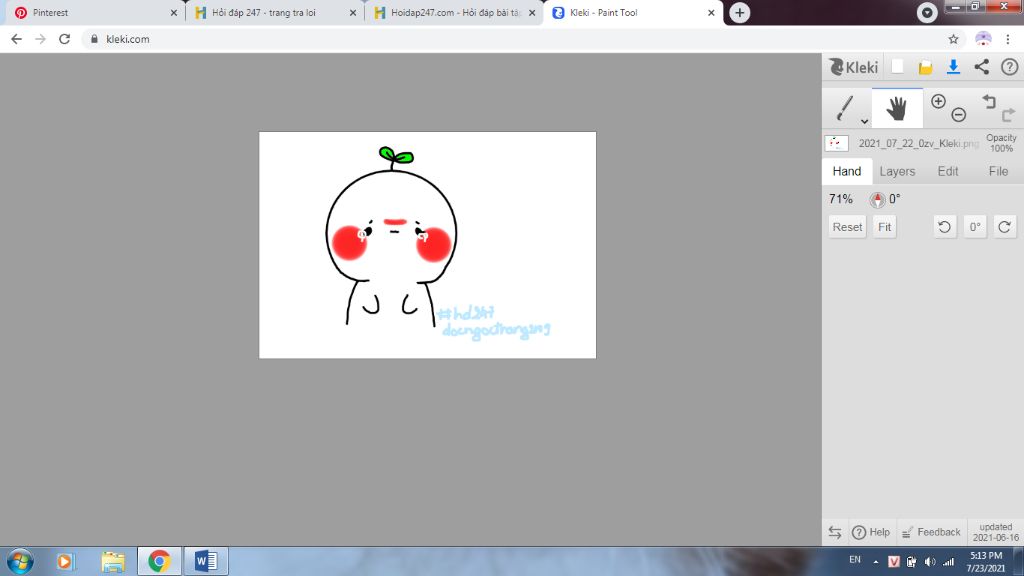Open Word from the taskbar
Viewport: 1024px width, 576px height.
[206, 561]
